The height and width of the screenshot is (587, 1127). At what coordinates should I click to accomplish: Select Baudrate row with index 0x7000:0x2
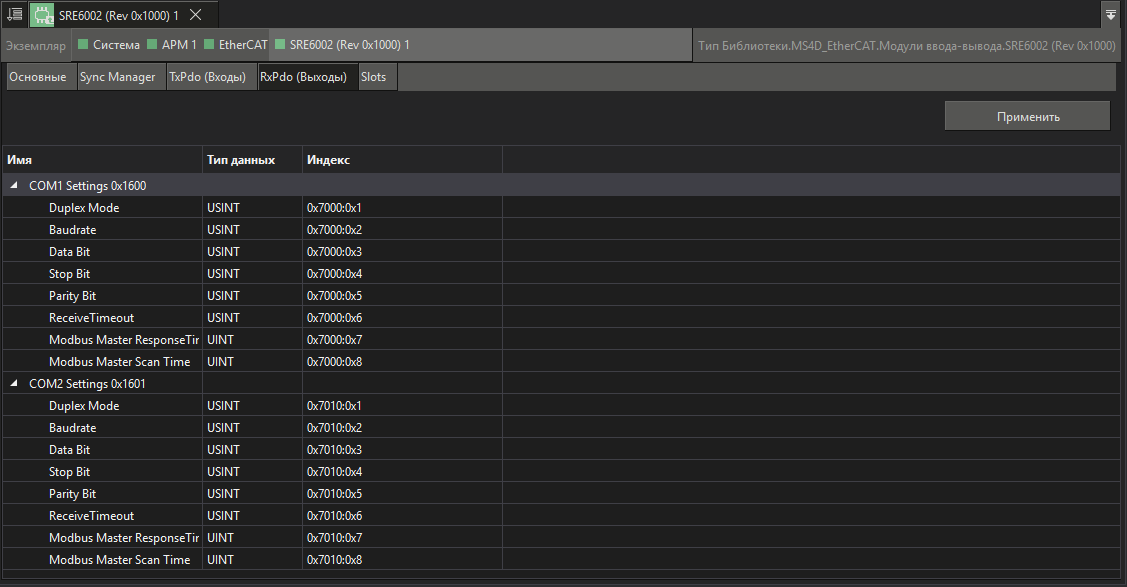click(562, 230)
